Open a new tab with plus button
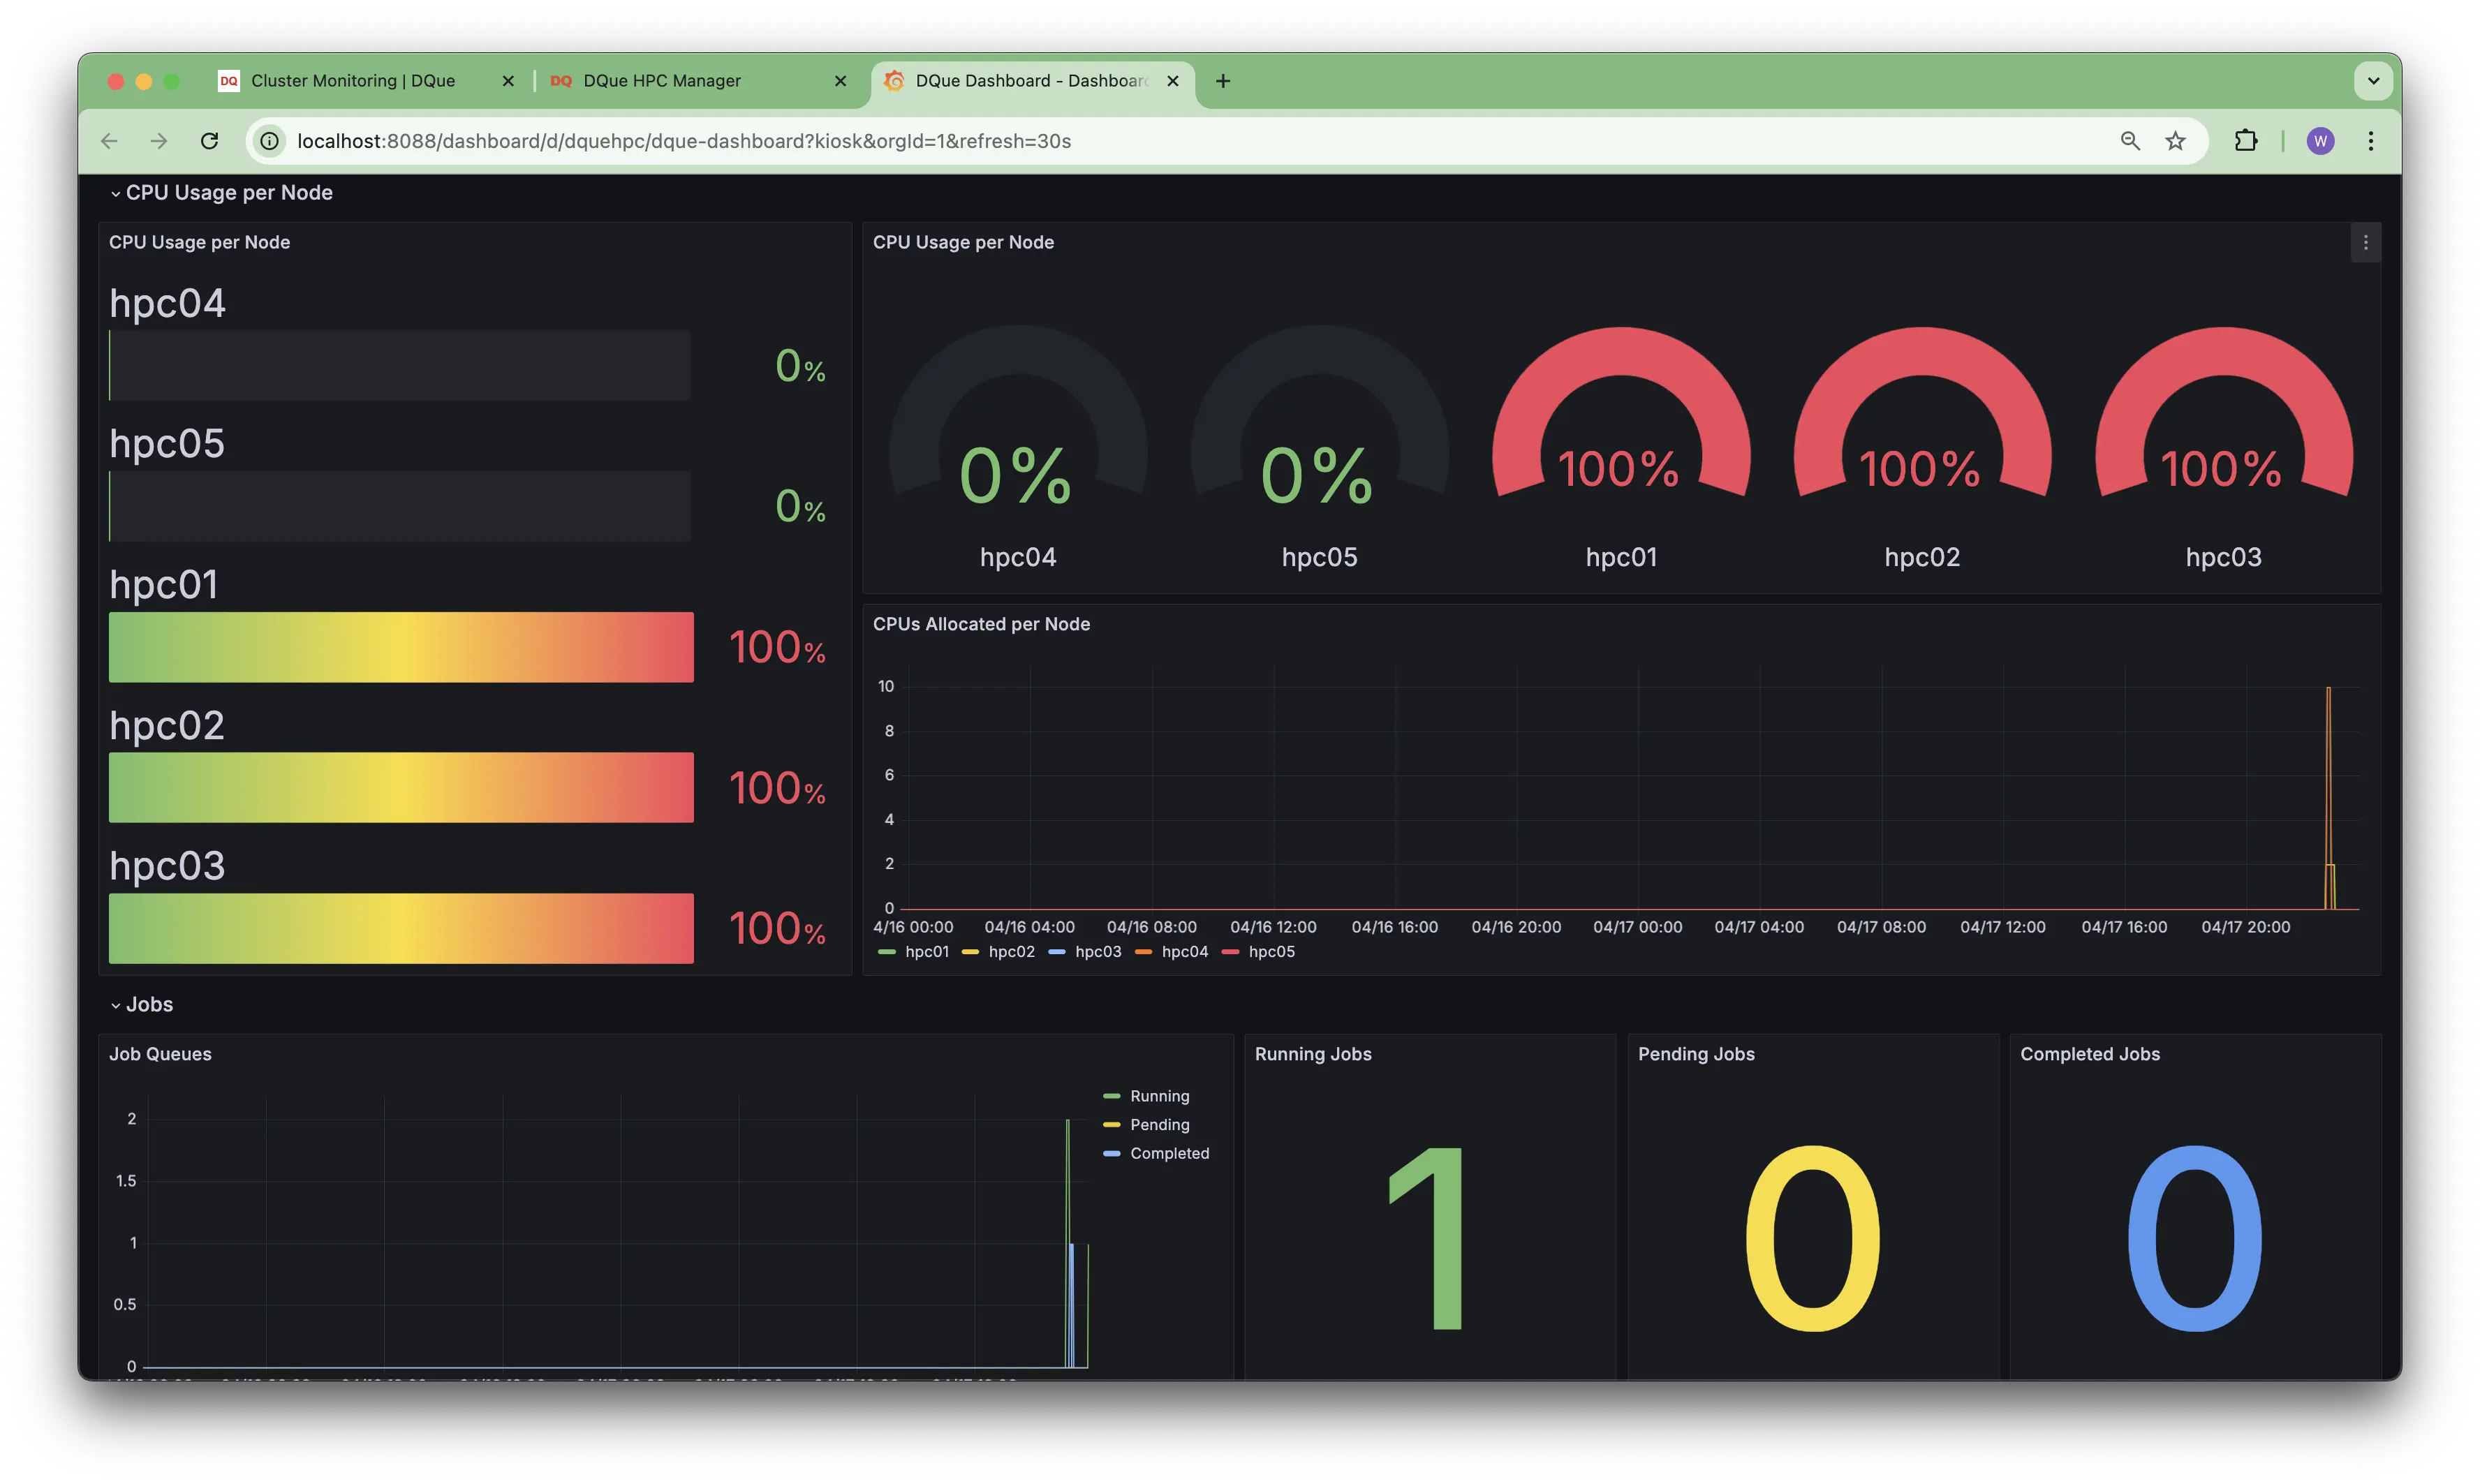Viewport: 2480px width, 1484px height. pos(1223,81)
